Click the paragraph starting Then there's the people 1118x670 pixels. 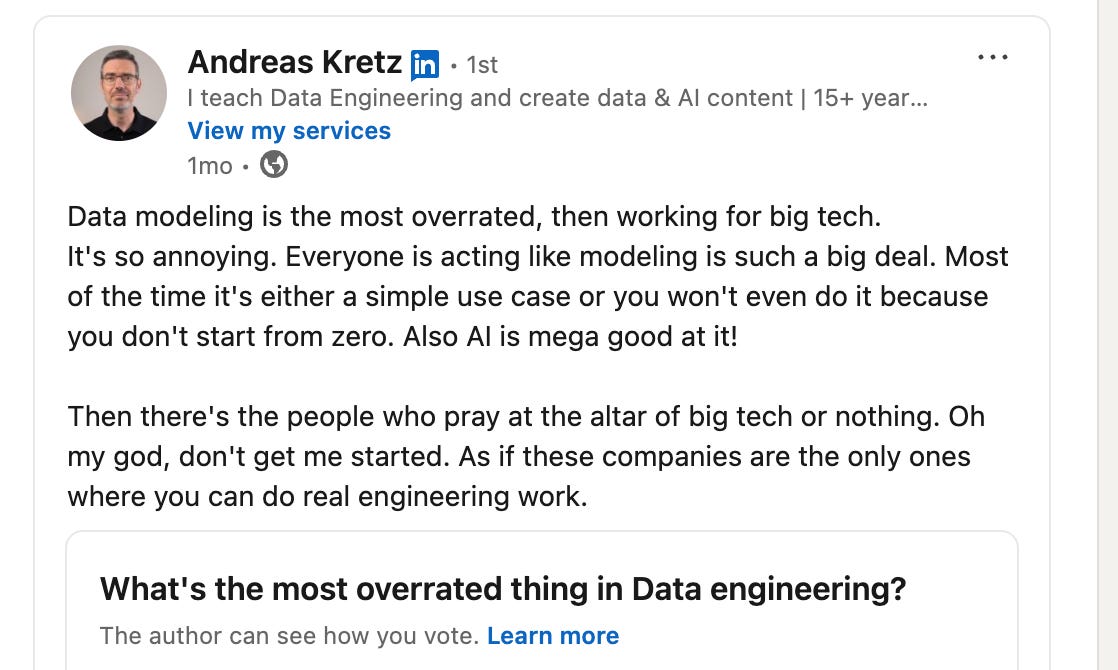[x=526, y=456]
